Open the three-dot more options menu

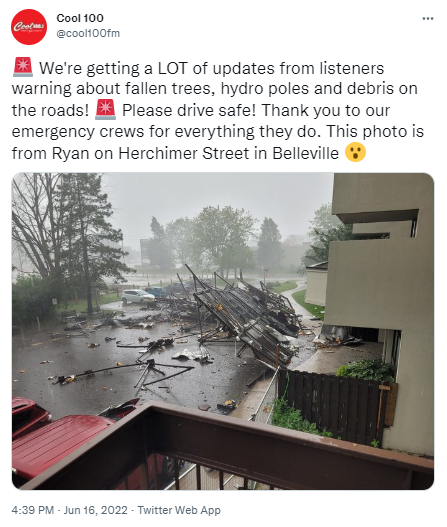(x=428, y=18)
